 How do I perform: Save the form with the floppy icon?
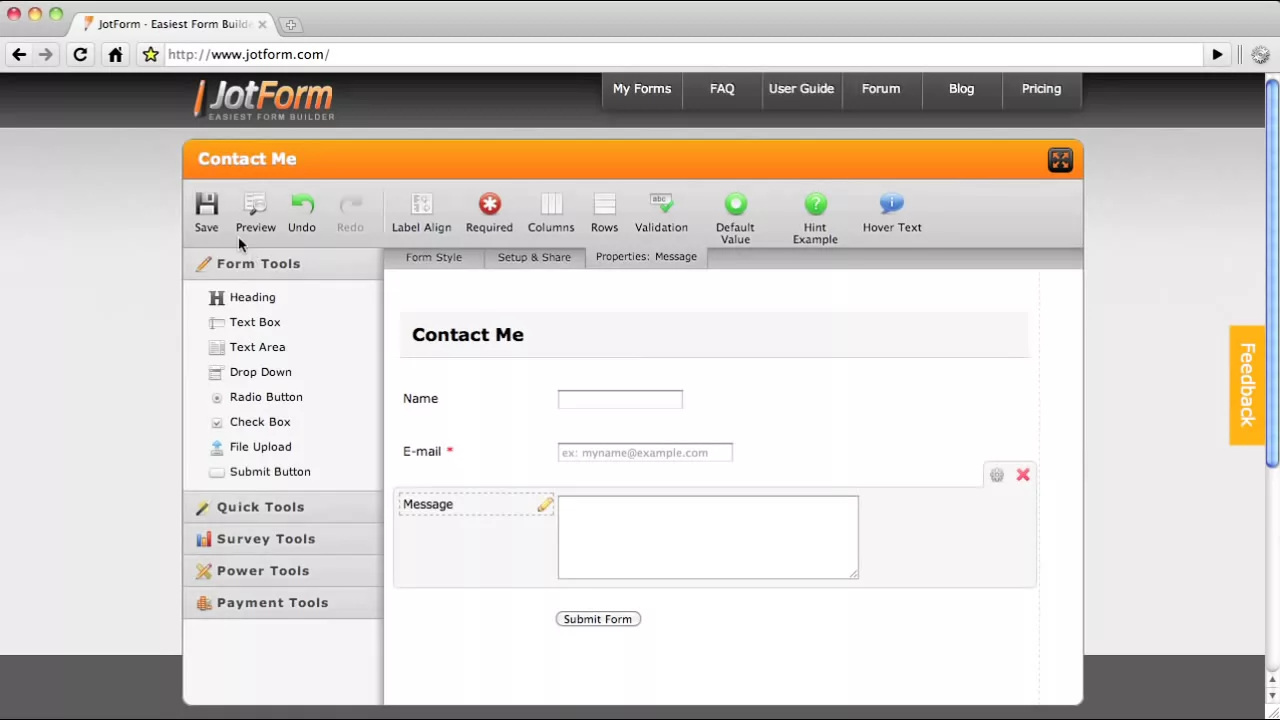click(206, 213)
